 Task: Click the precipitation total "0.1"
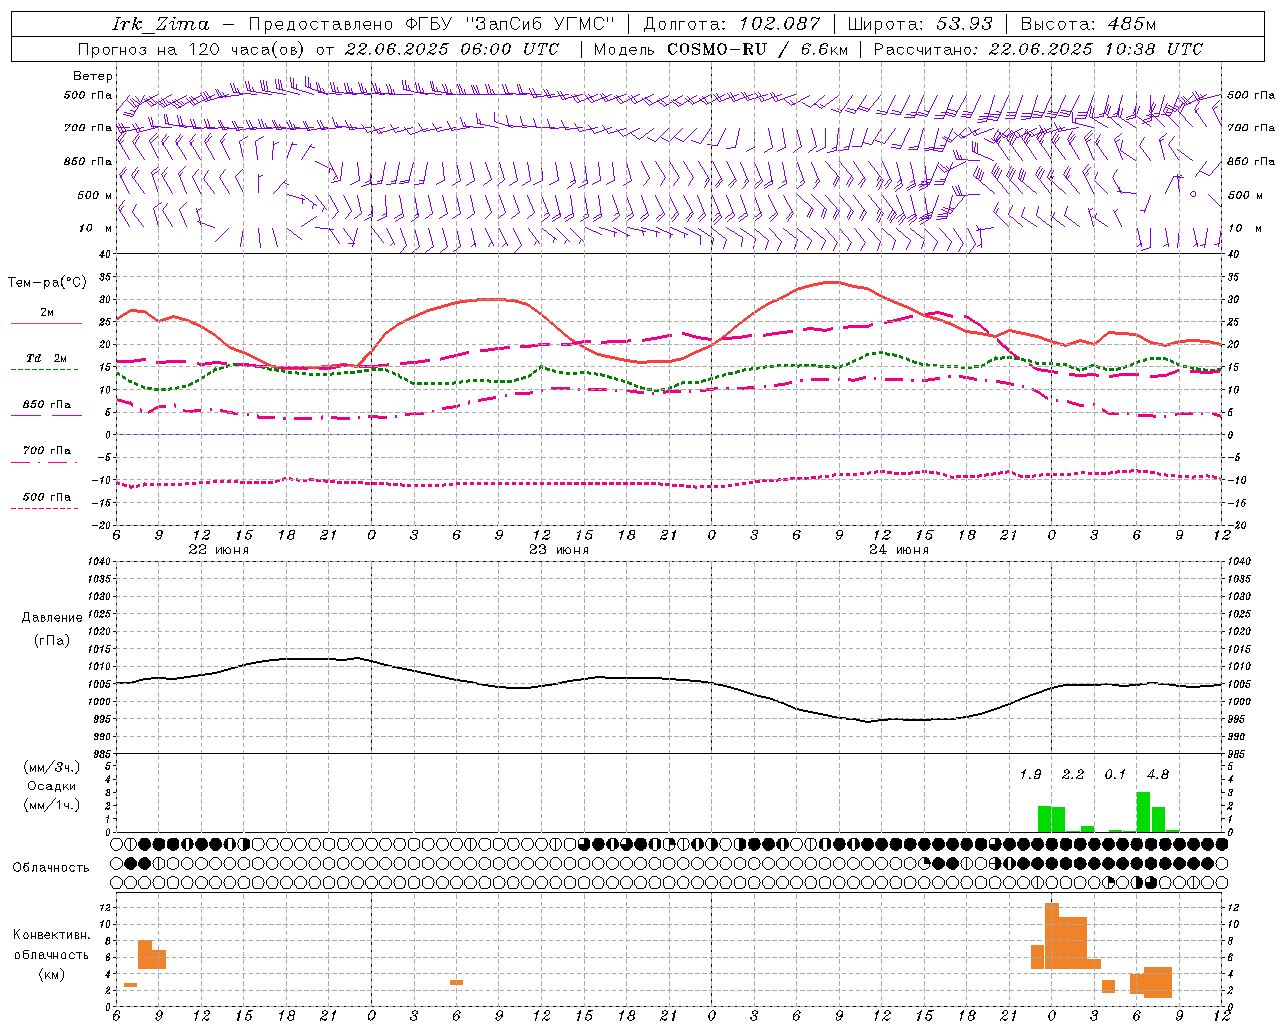1115,775
